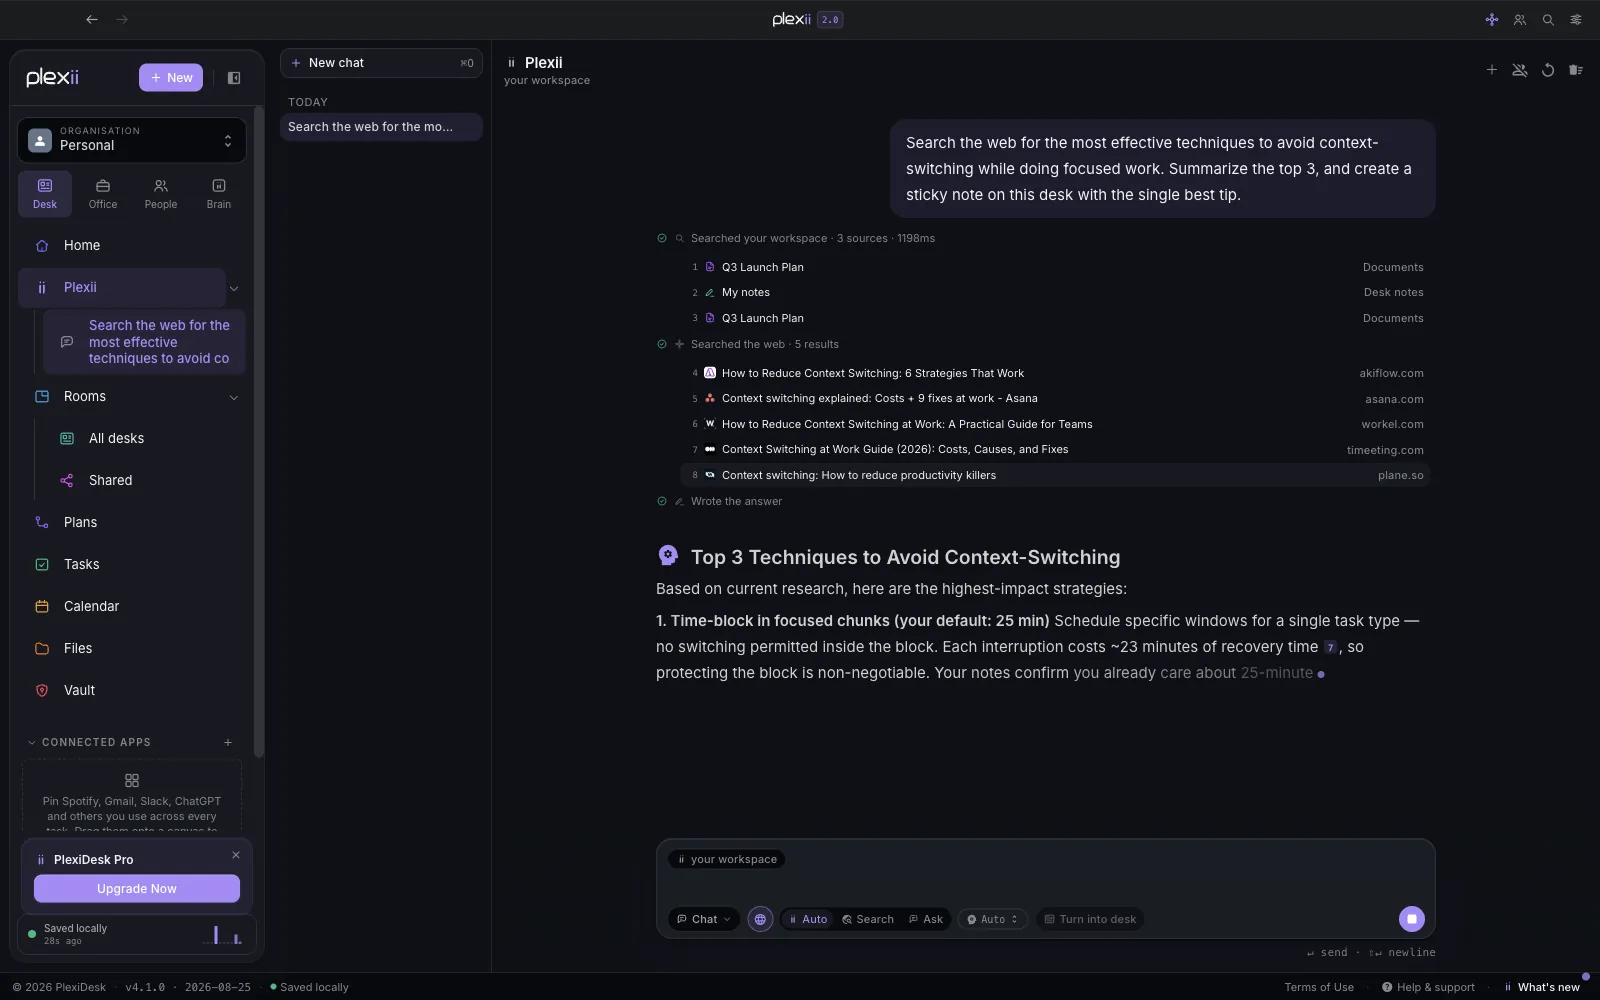Start a New chat
Viewport: 1600px width, 1000px height.
381,63
